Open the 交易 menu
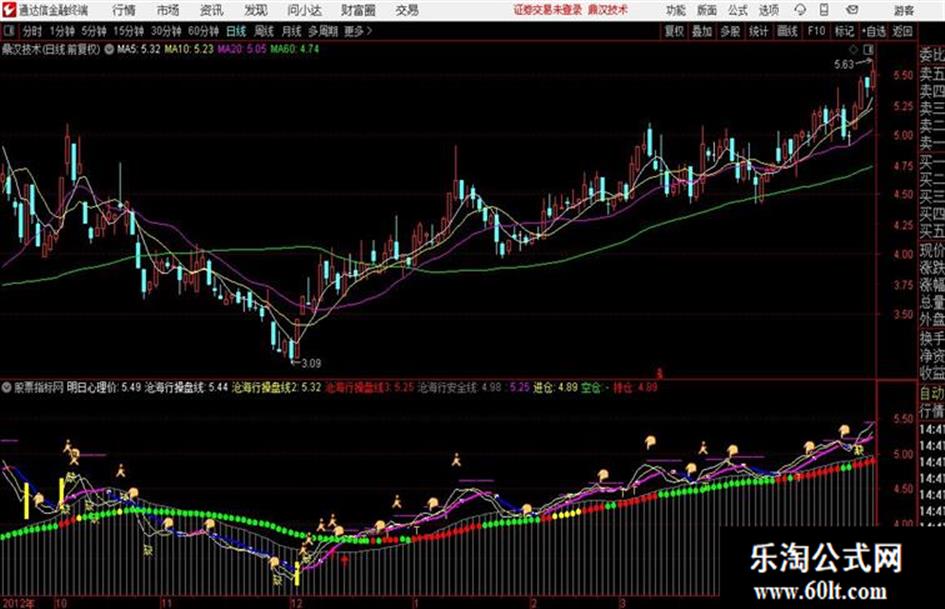The image size is (945, 609). coord(407,10)
